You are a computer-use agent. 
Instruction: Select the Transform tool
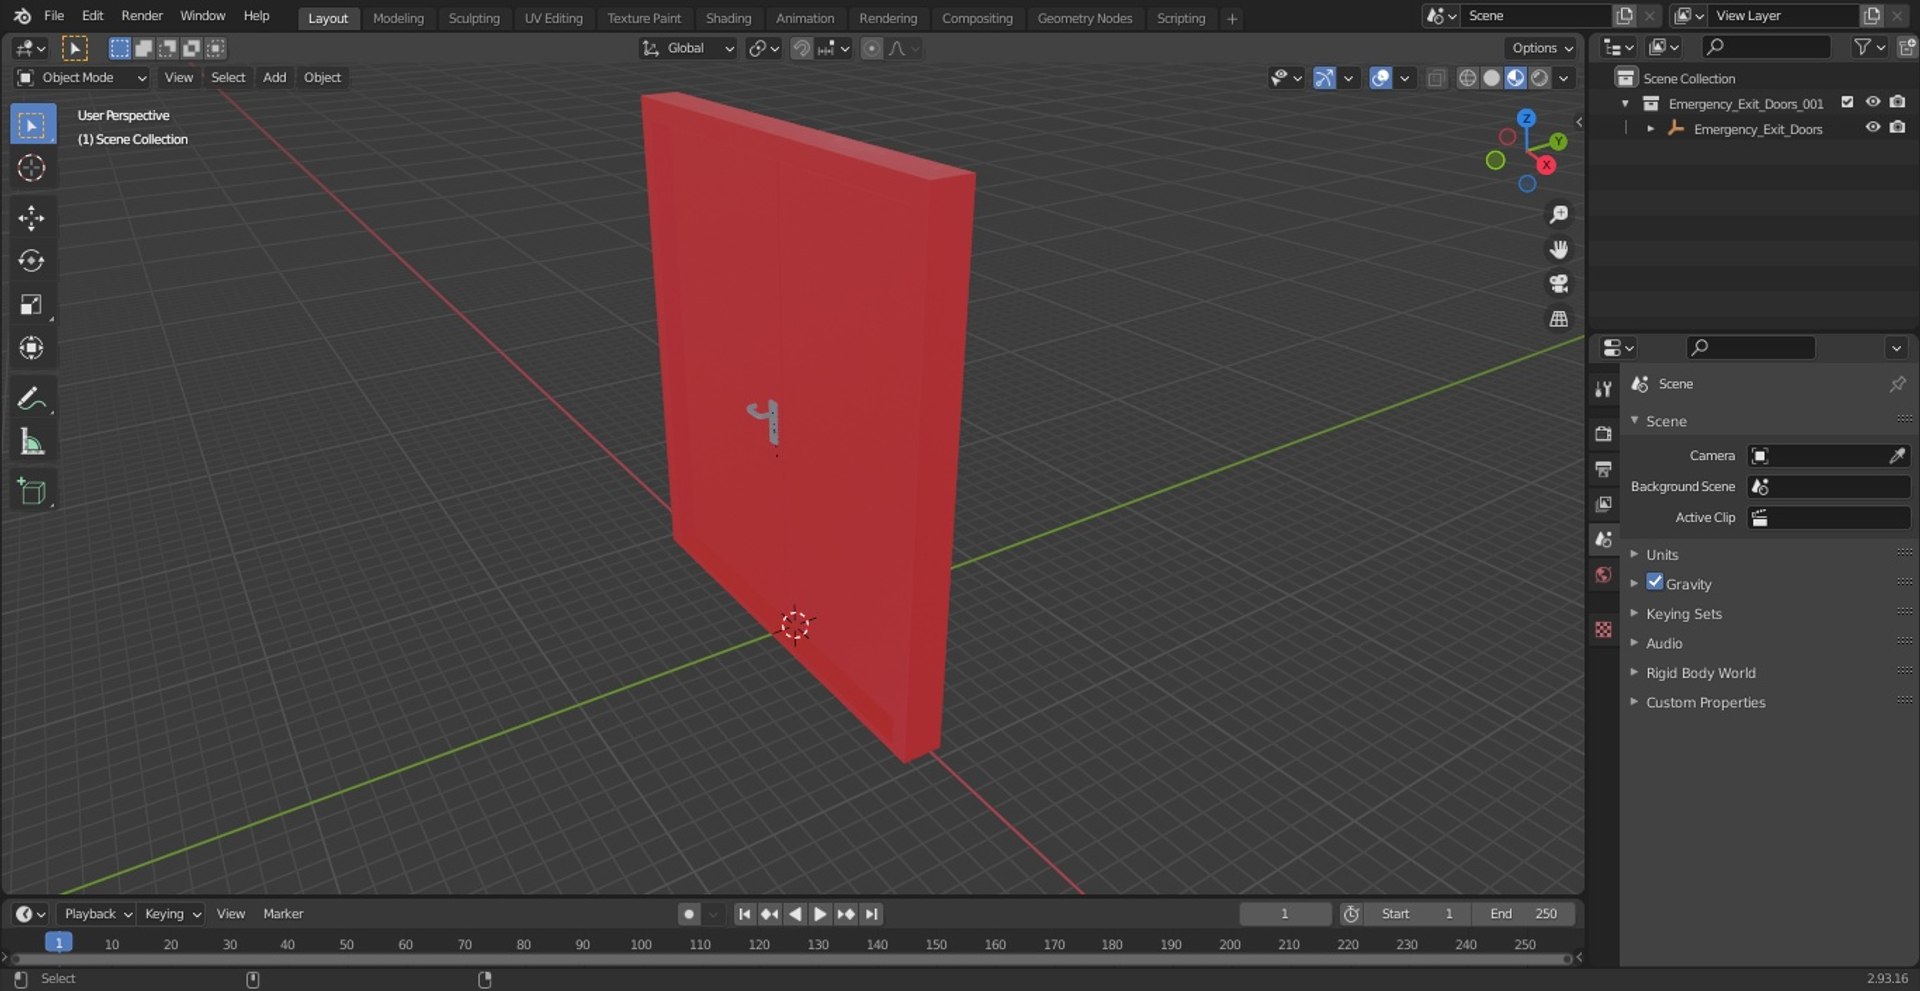coord(32,347)
